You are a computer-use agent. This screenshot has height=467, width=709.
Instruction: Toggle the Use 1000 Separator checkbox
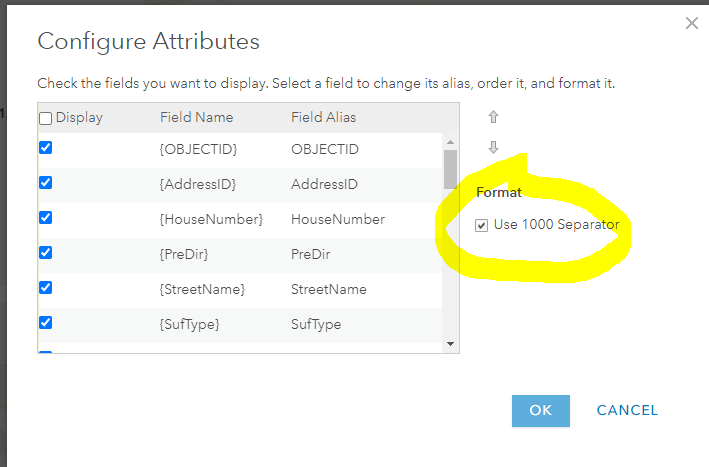tap(482, 225)
